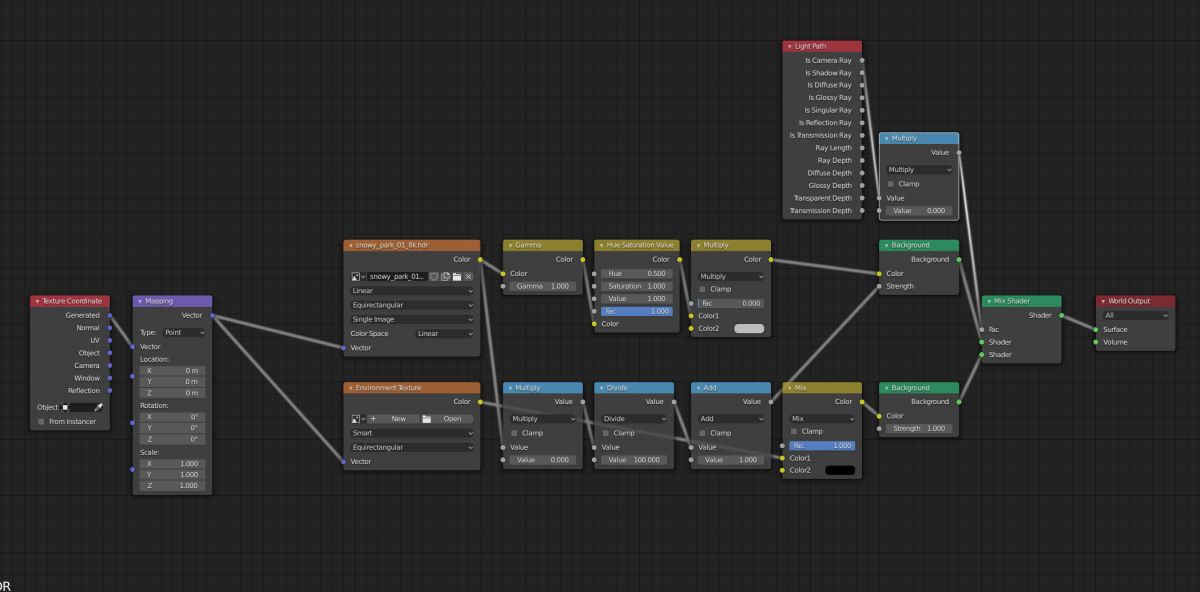Click Fac slider on Hue Saturation Value node
Image resolution: width=1200 pixels, height=592 pixels.
[x=636, y=311]
